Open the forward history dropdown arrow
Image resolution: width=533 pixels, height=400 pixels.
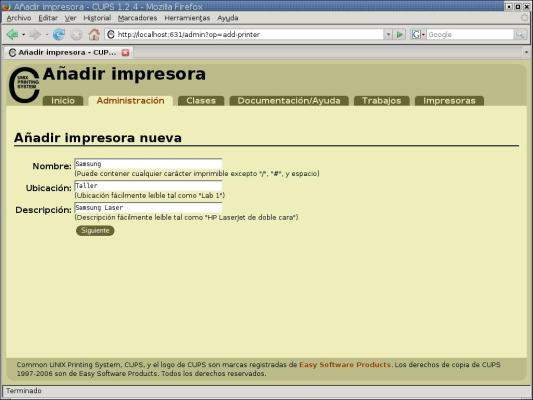47,35
